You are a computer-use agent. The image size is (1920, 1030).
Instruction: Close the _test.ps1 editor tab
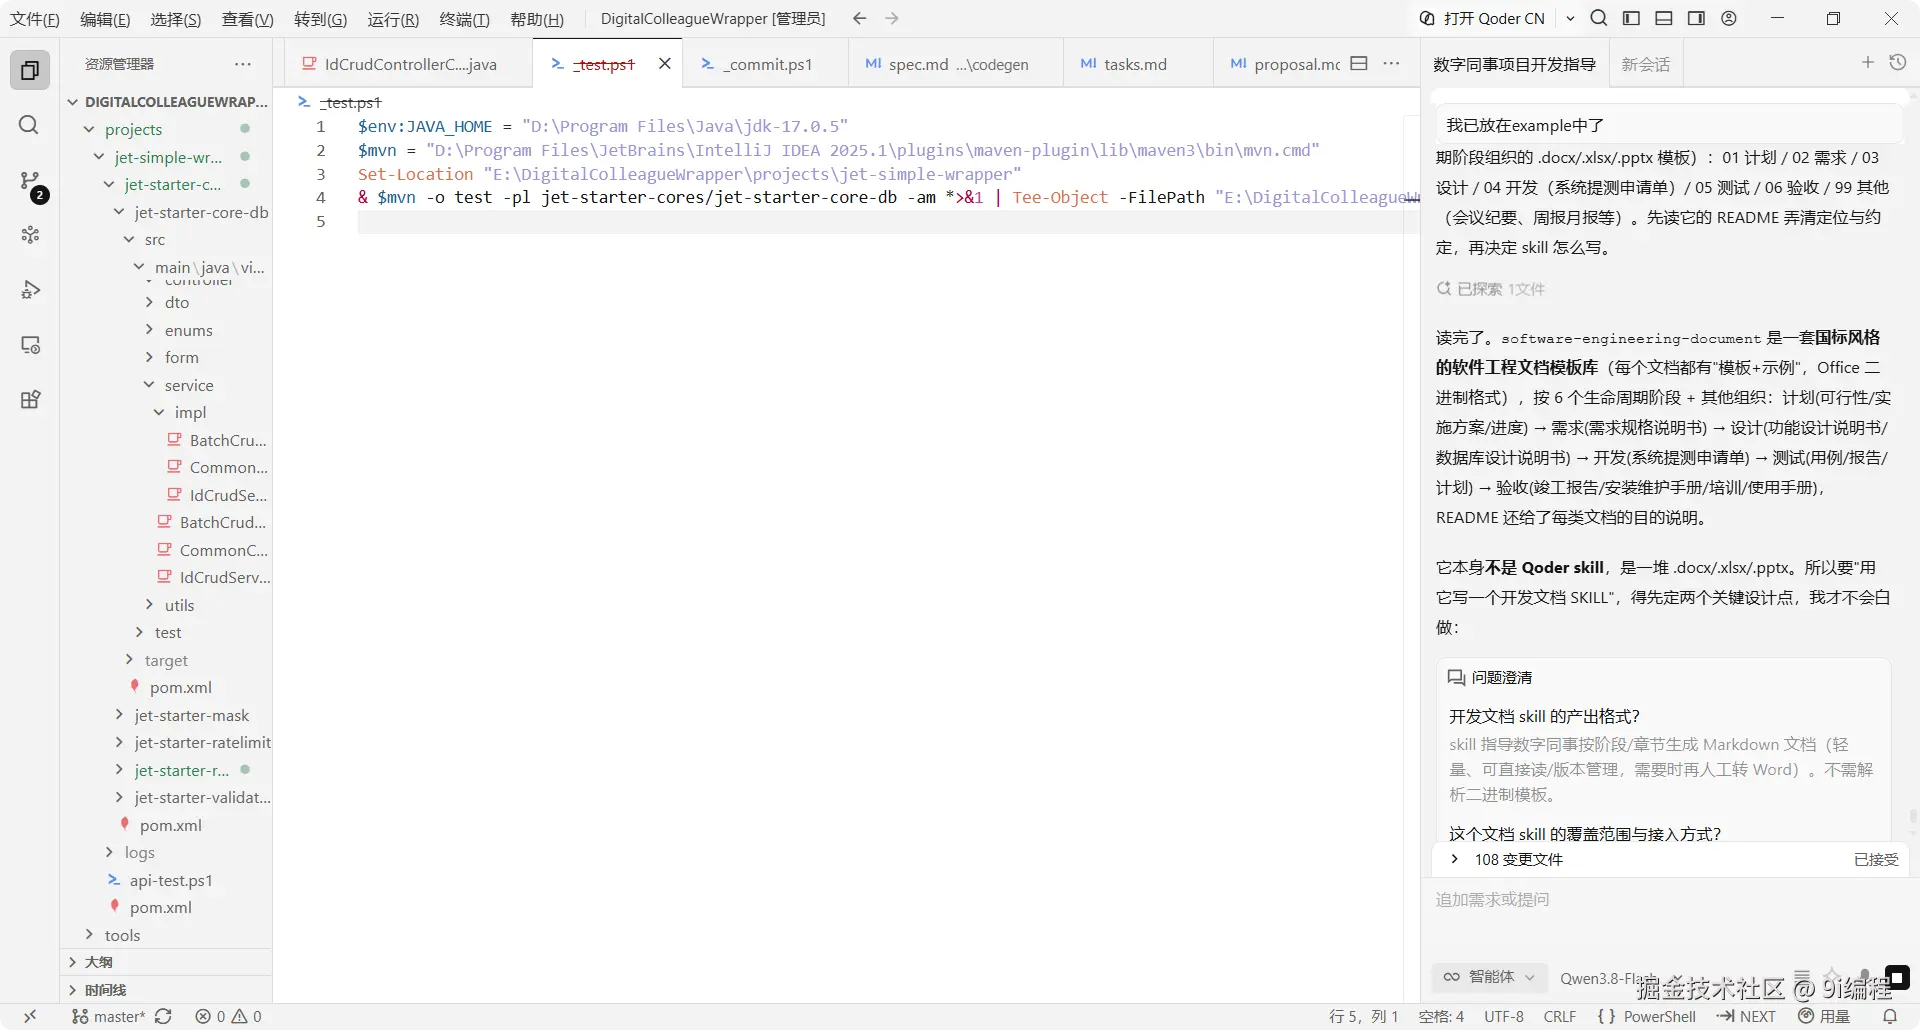(664, 63)
